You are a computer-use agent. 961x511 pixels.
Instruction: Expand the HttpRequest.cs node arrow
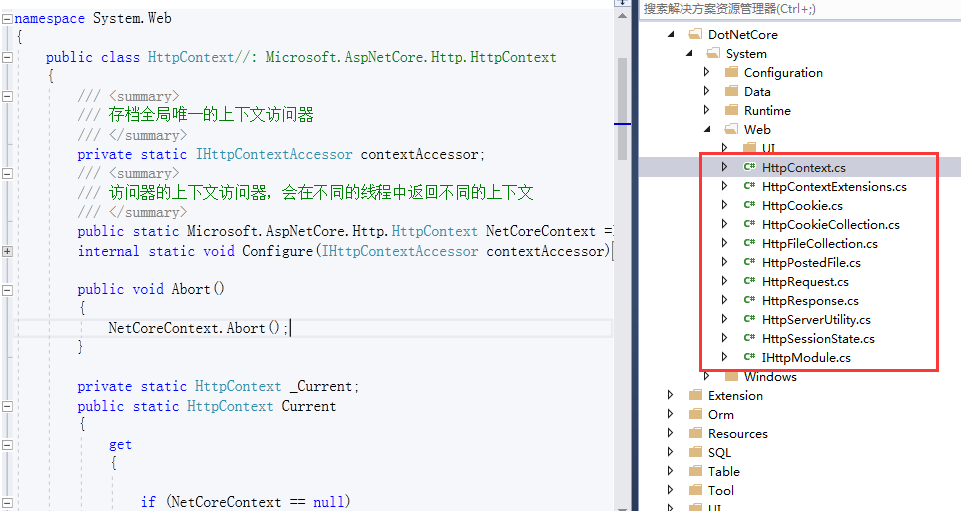pos(724,281)
